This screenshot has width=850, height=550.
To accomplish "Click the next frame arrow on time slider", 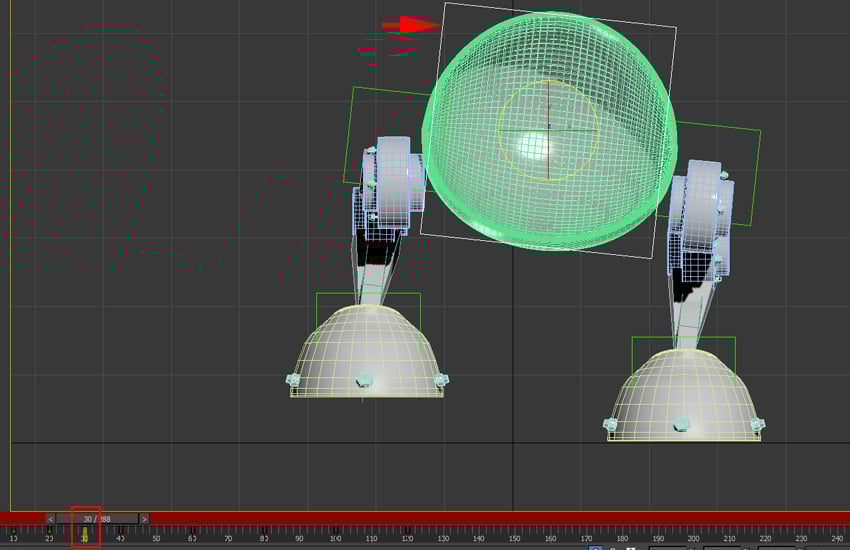I will pos(144,519).
